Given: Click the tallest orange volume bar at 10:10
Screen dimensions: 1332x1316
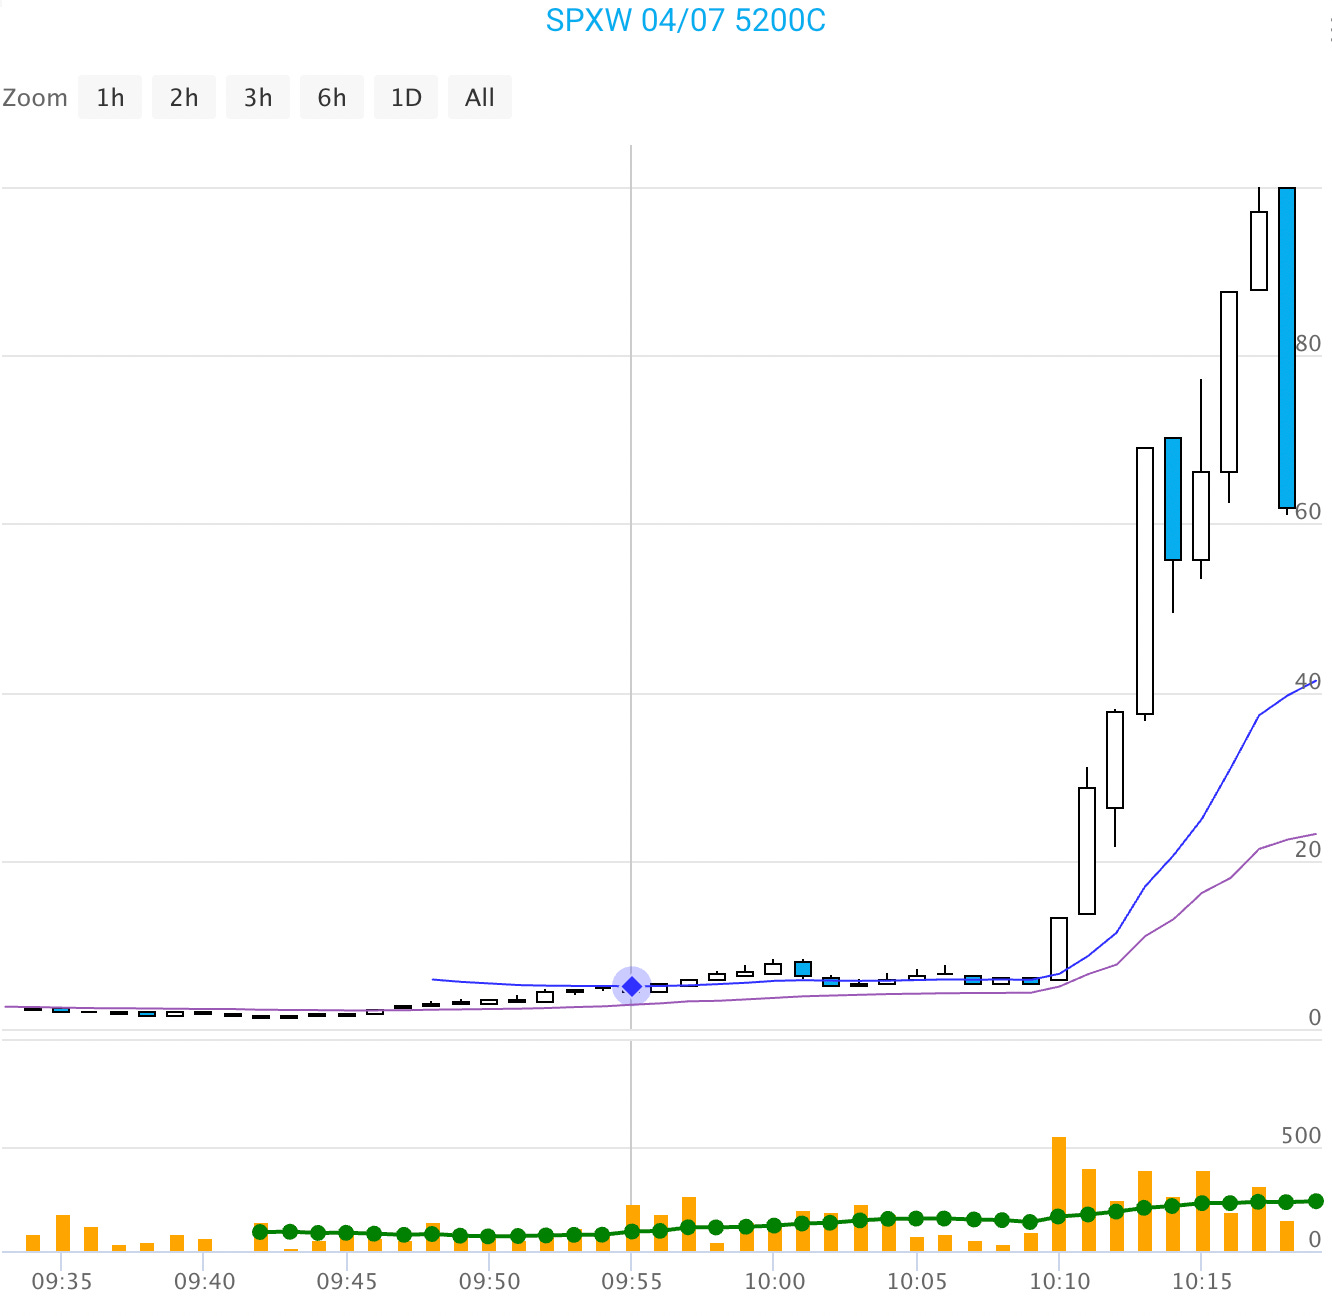Looking at the screenshot, I should coord(1059,1194).
